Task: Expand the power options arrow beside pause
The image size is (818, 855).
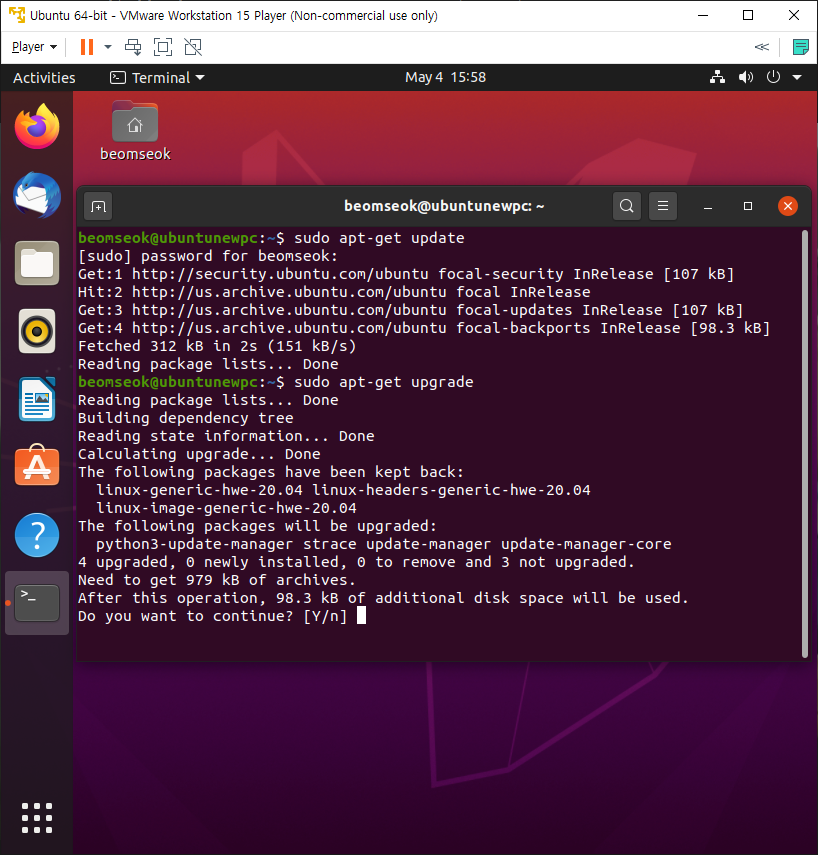Action: pyautogui.click(x=108, y=47)
